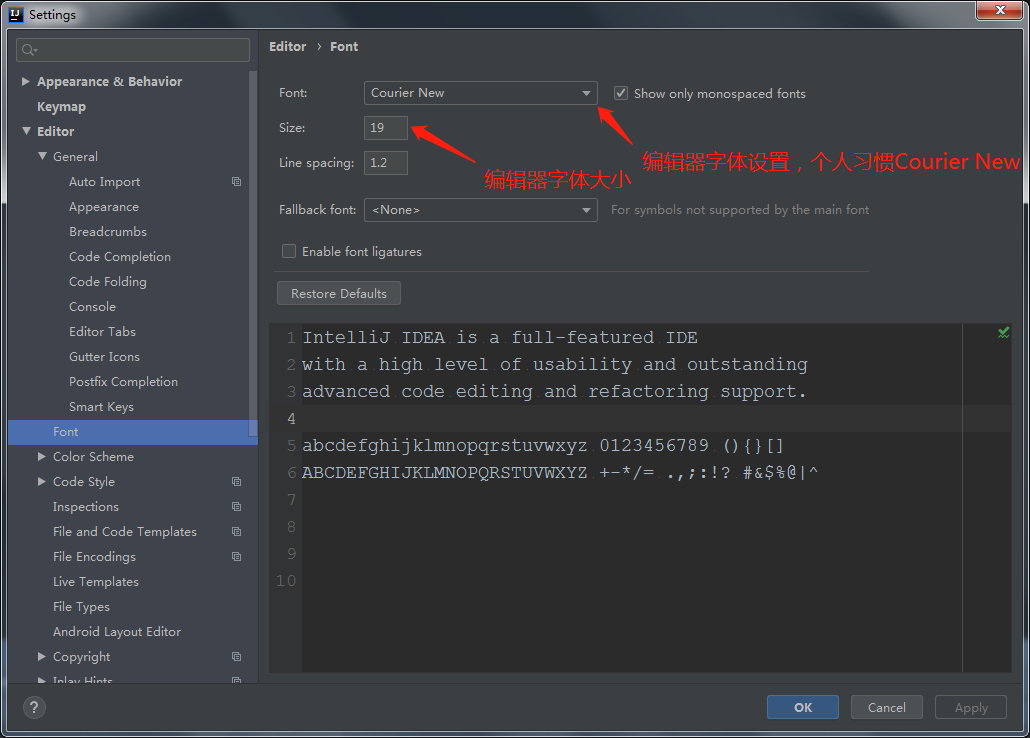
Task: Click the green inspection checkmark in preview pane
Action: pos(1003,332)
